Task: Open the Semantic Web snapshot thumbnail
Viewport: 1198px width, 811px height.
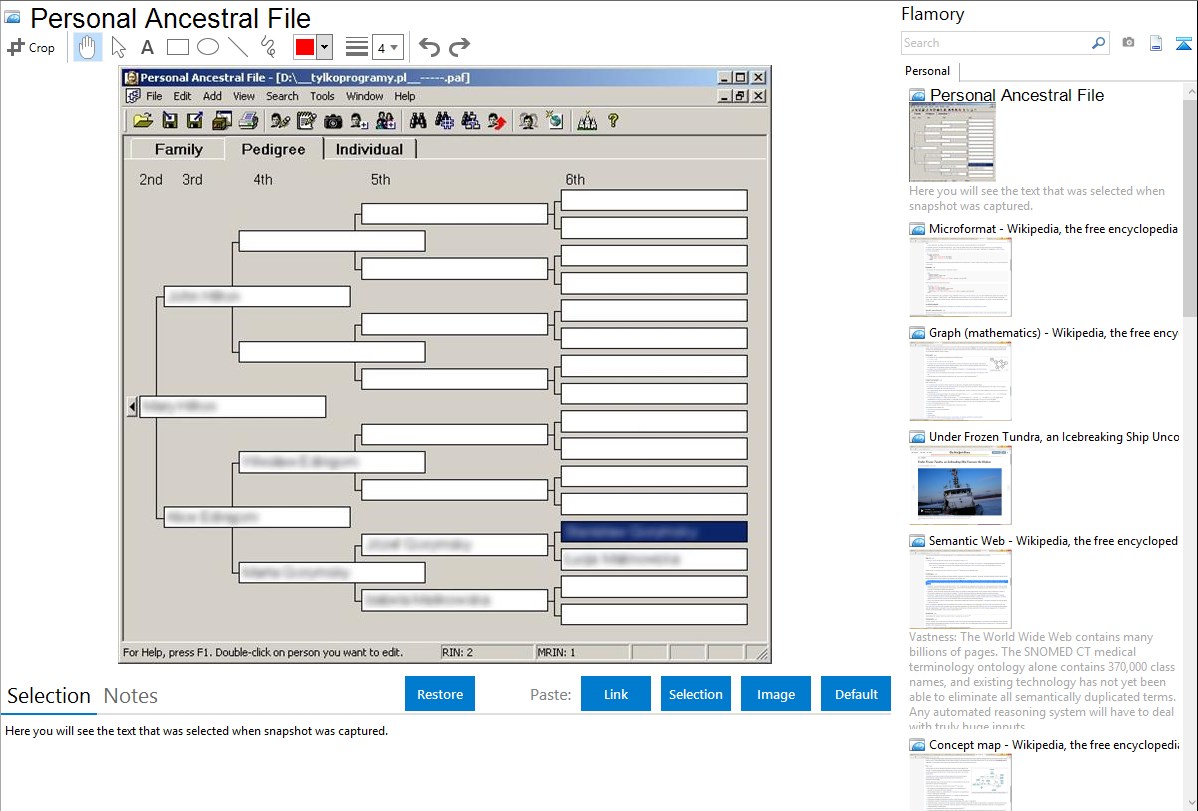Action: pos(960,589)
